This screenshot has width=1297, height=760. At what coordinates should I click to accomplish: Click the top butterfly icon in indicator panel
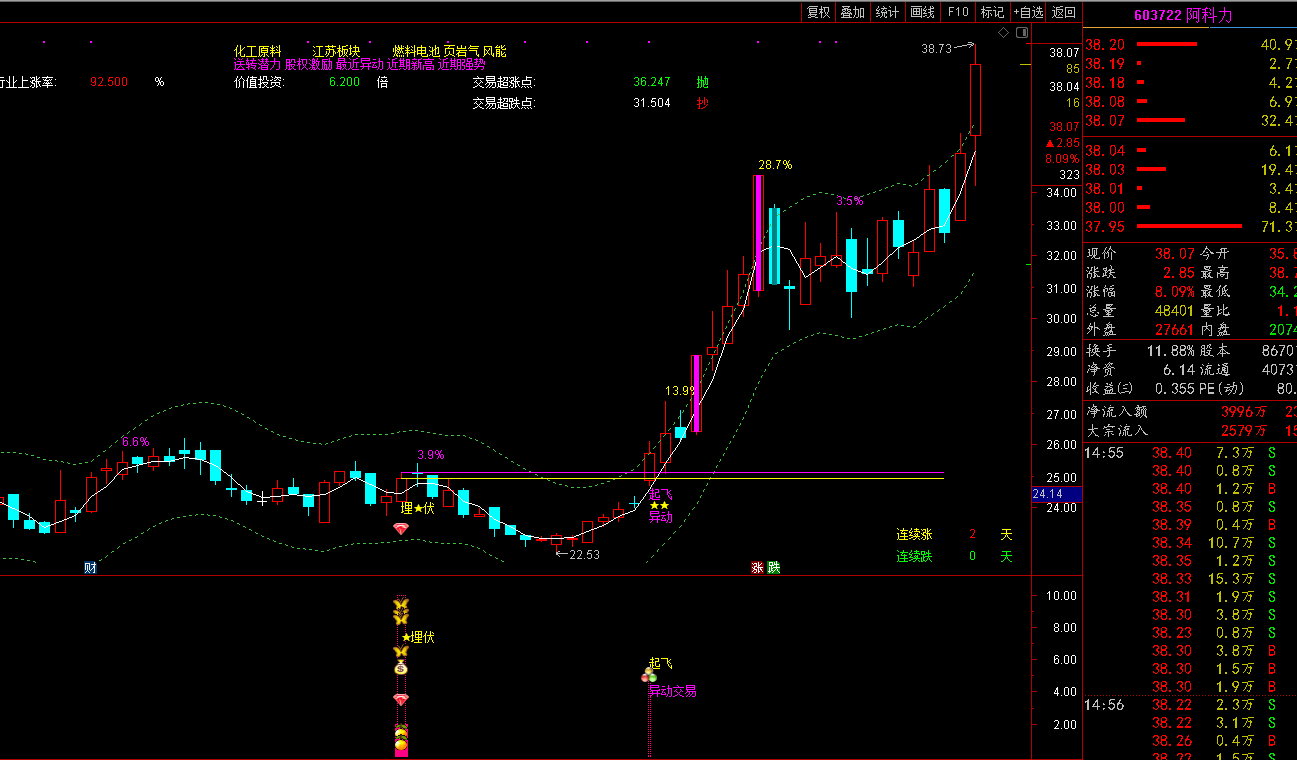point(401,605)
